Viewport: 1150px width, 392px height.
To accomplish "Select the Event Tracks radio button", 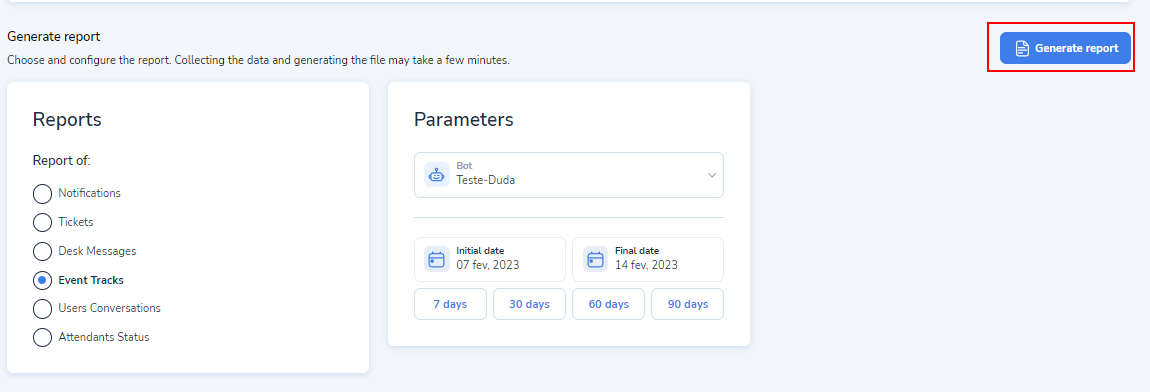I will tap(43, 280).
